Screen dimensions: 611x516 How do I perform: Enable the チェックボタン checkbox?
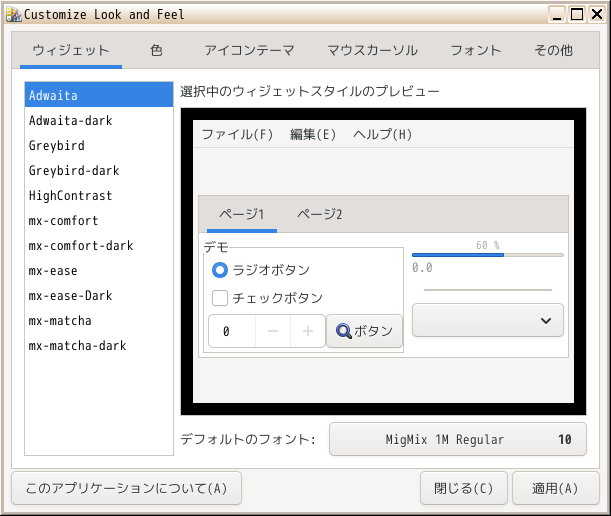coord(220,298)
